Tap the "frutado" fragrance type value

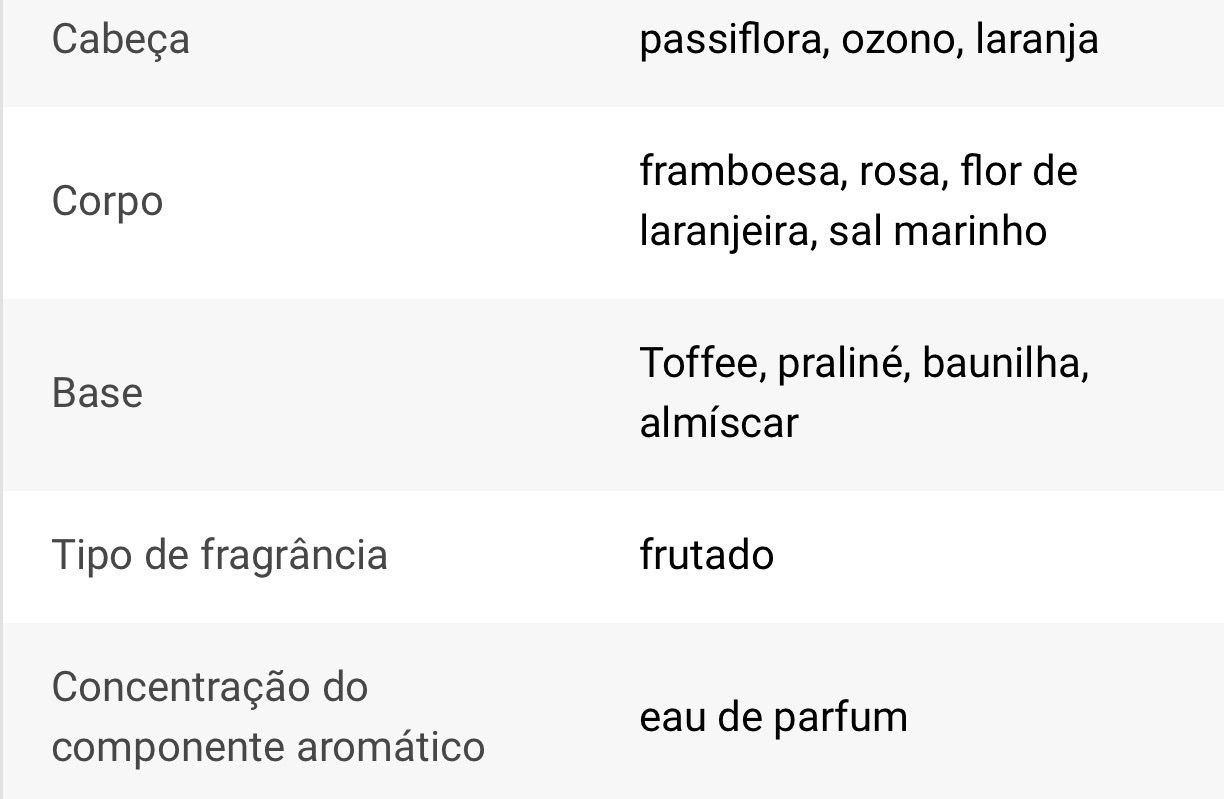706,555
